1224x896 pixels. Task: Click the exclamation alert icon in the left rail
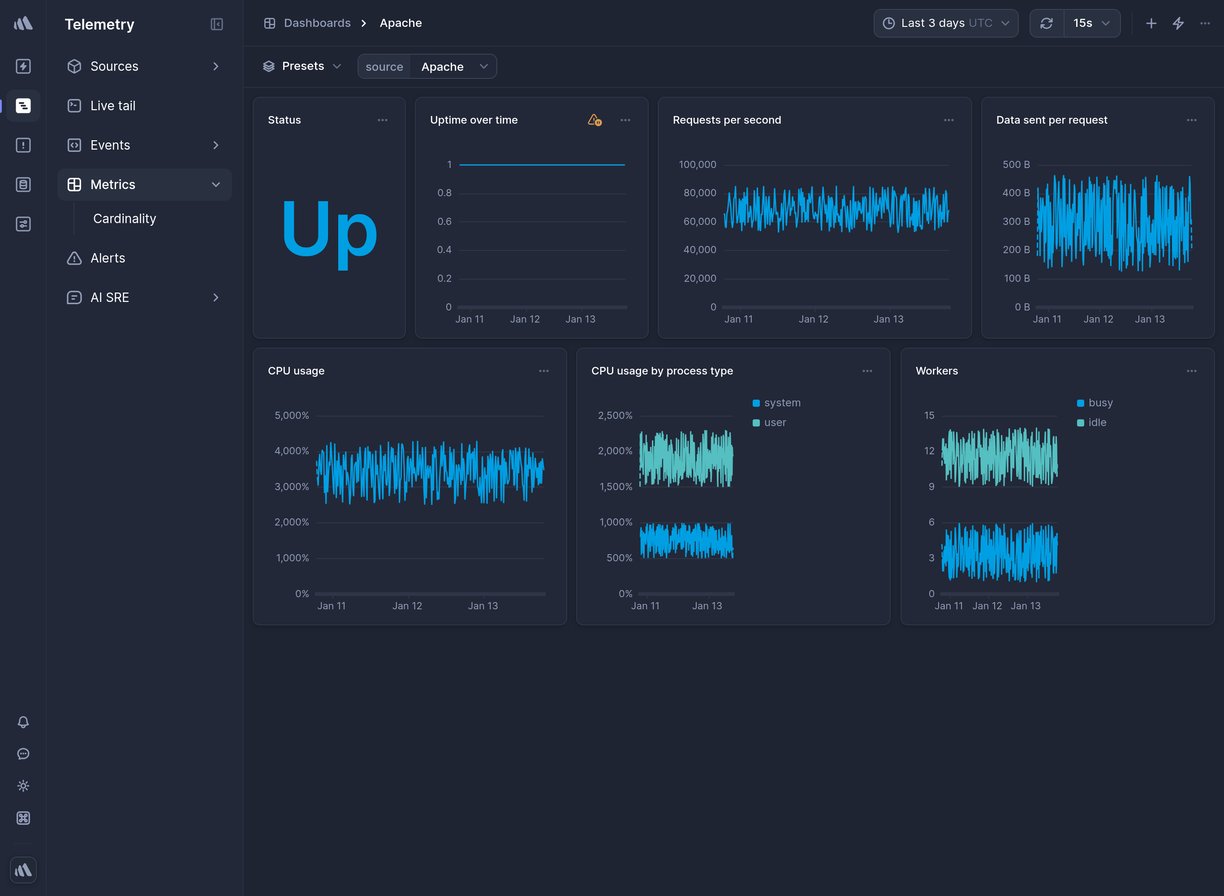(x=23, y=144)
